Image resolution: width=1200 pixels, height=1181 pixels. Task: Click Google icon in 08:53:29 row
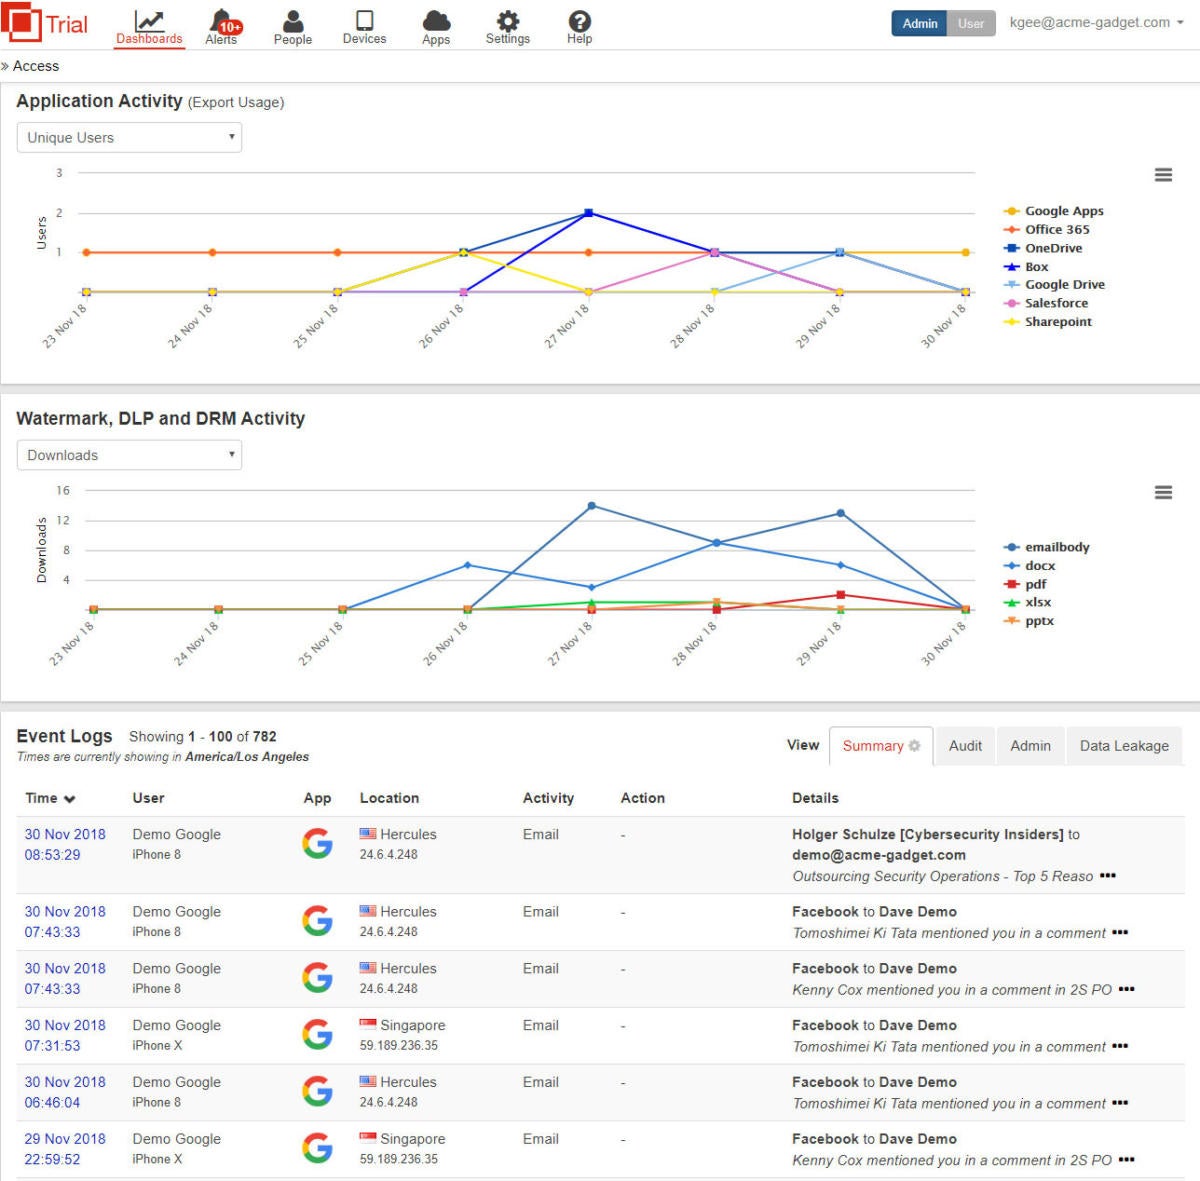317,844
